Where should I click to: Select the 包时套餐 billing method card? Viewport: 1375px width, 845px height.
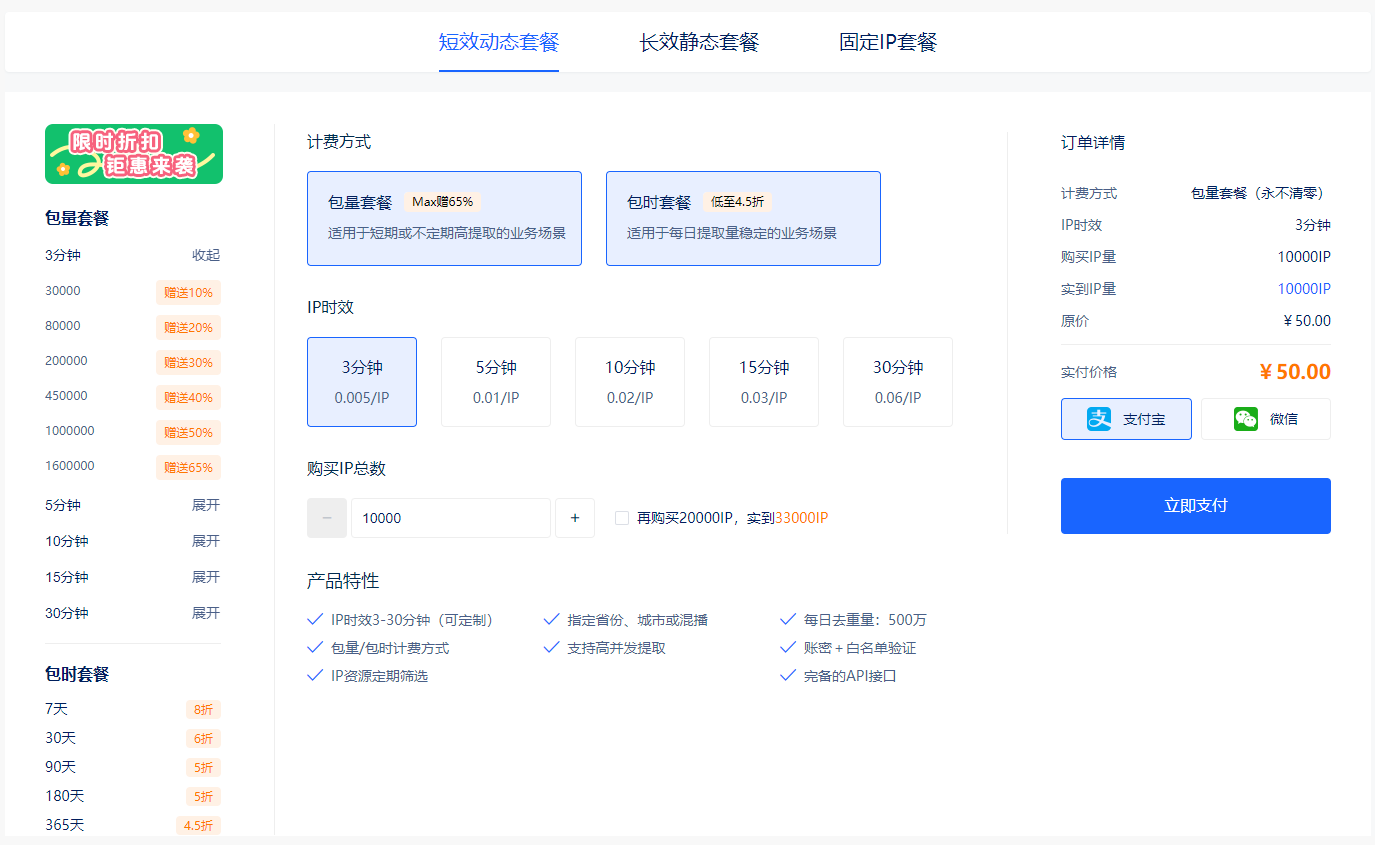[x=743, y=218]
